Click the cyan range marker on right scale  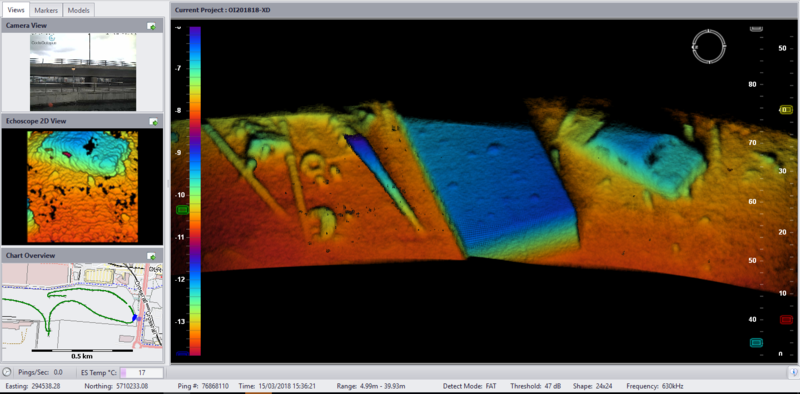pos(756,342)
